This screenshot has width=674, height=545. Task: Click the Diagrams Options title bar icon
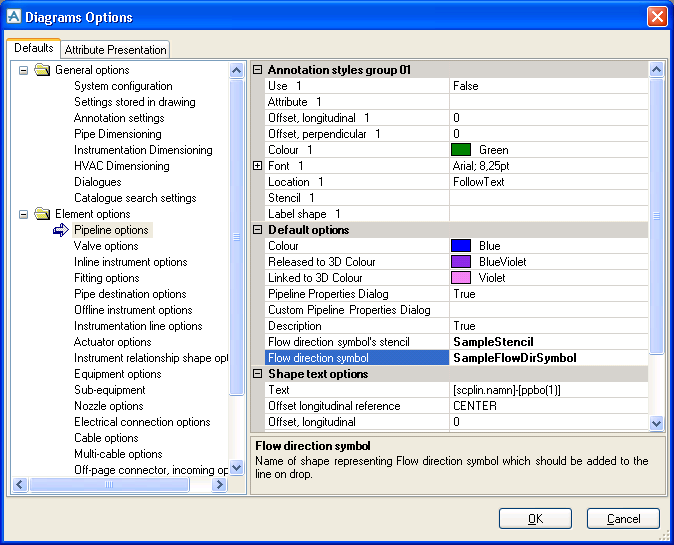[12, 17]
